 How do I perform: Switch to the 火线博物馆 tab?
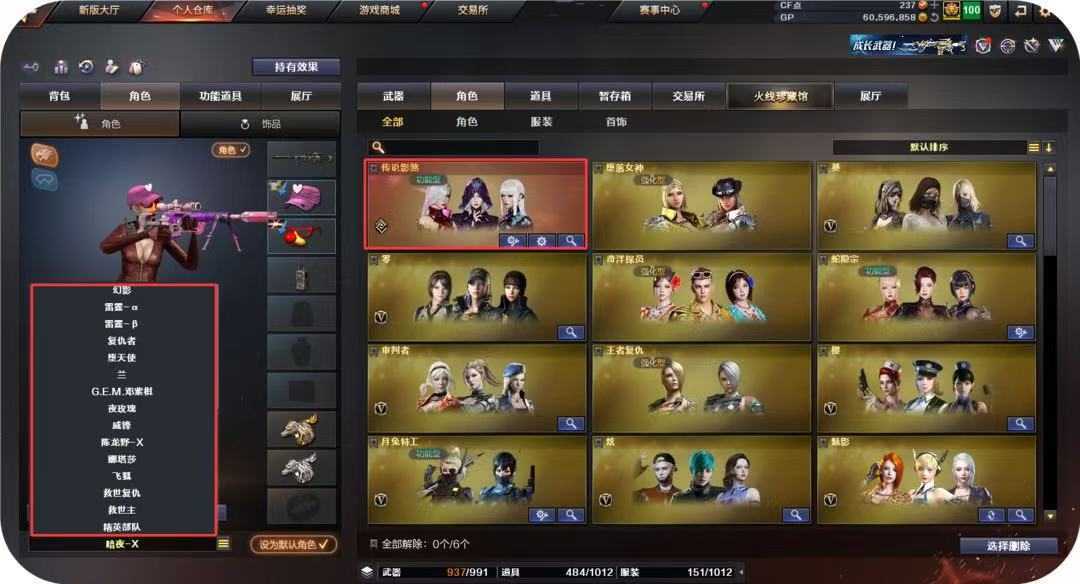click(x=780, y=96)
